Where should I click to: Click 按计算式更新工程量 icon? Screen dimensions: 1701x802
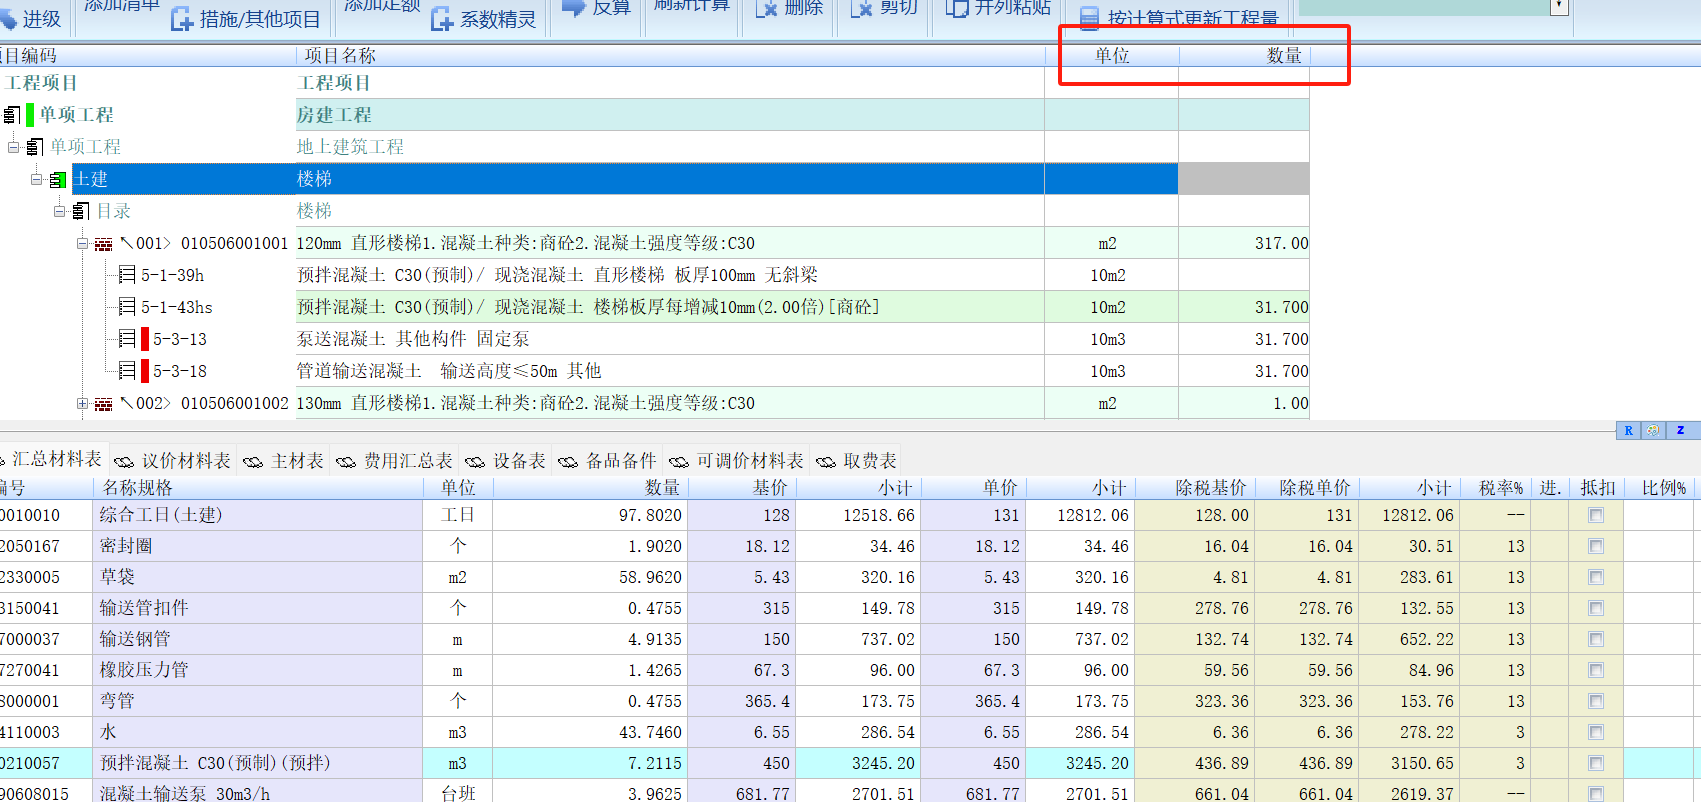pyautogui.click(x=1089, y=18)
